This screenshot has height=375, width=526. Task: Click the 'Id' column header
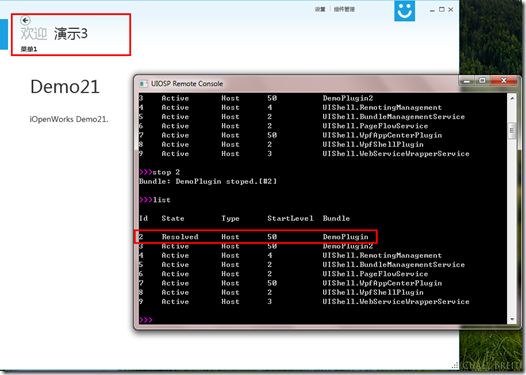pos(143,218)
